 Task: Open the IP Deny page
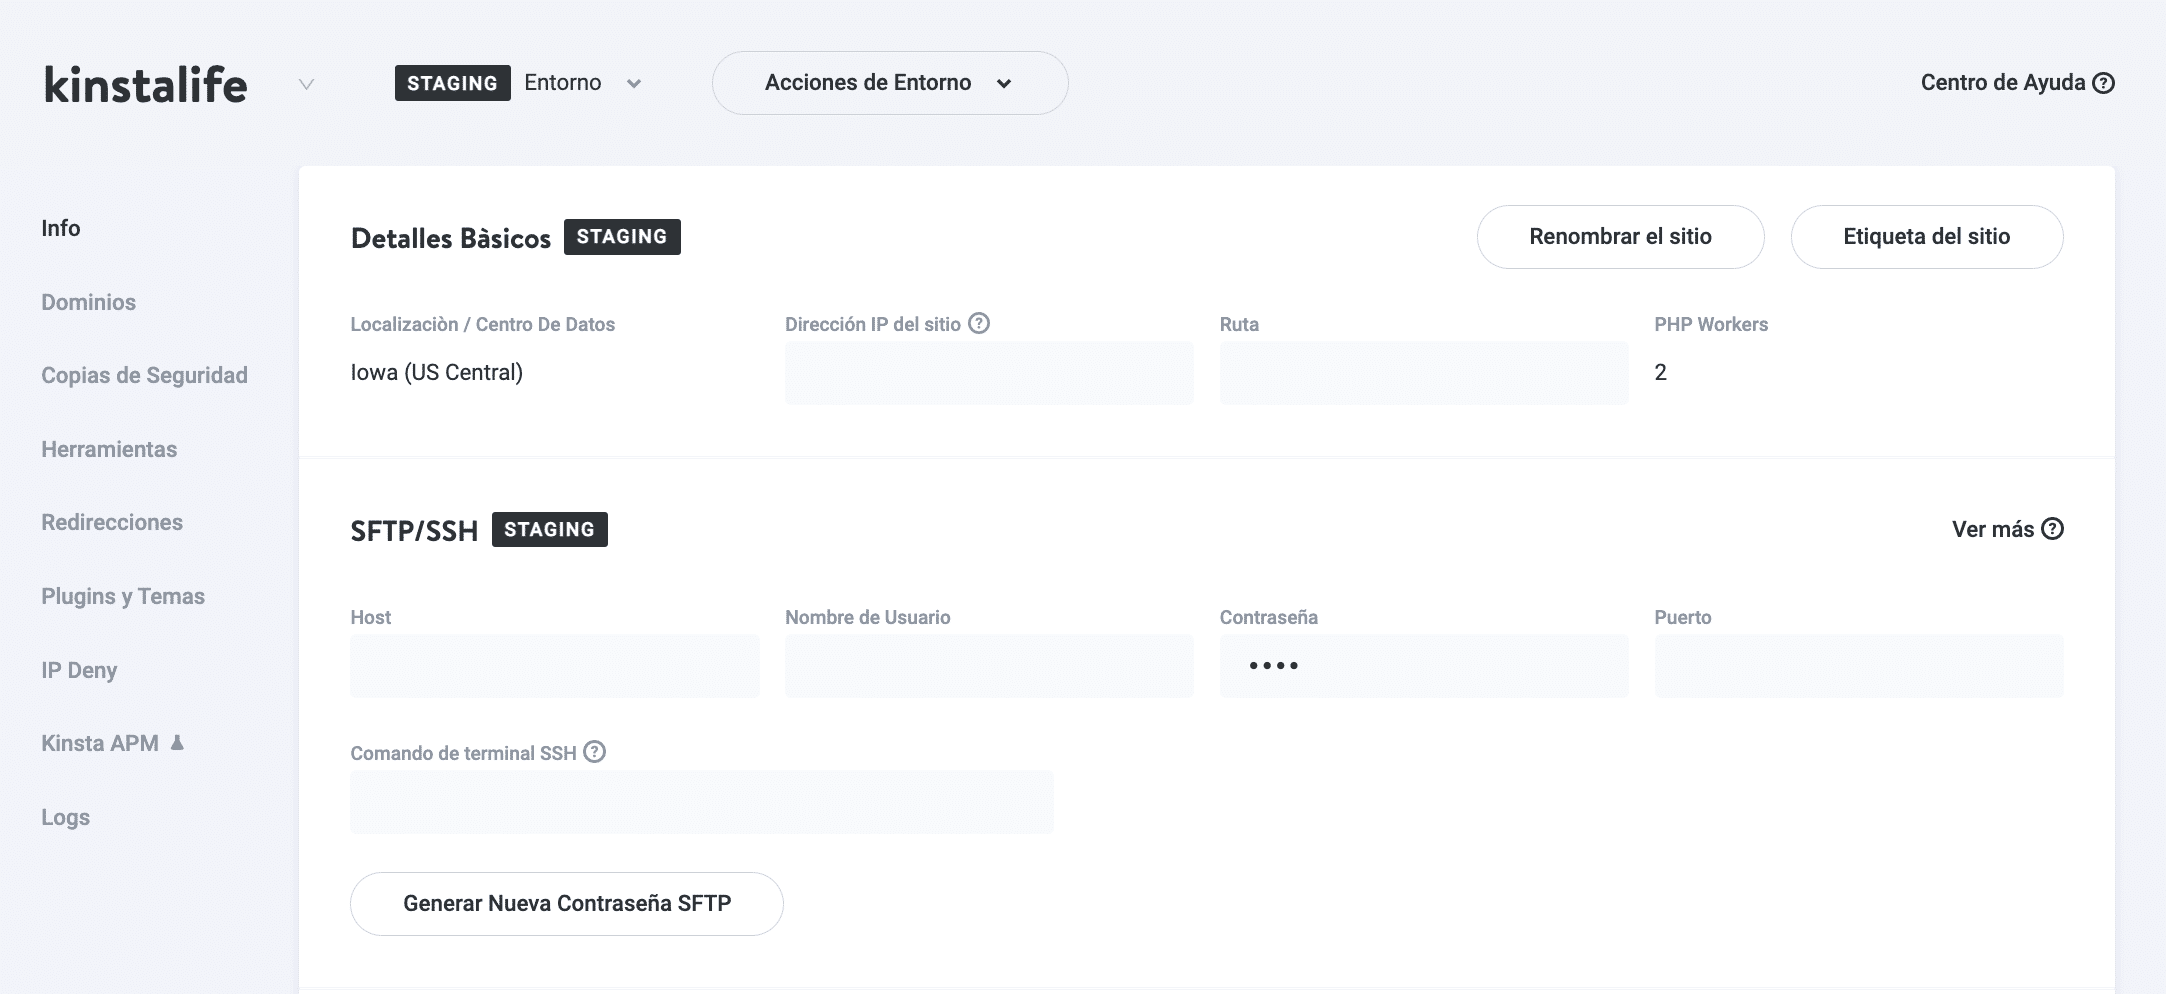pos(79,670)
